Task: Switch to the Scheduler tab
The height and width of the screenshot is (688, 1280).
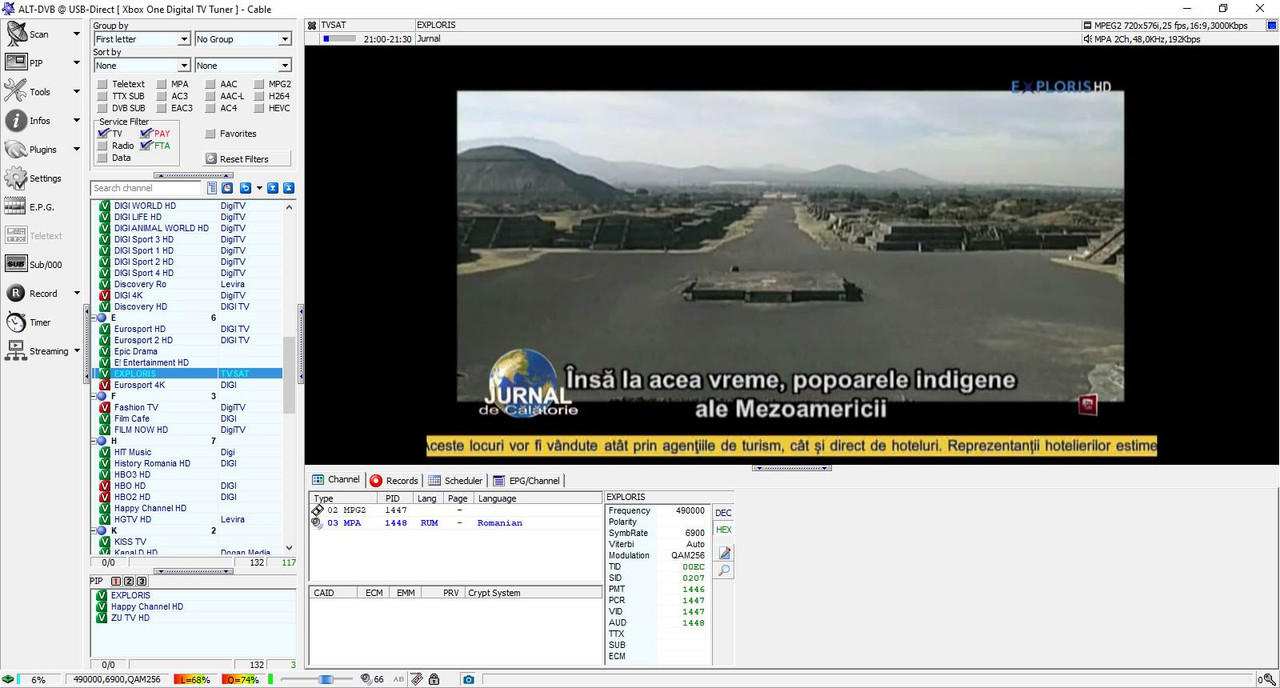Action: point(455,480)
